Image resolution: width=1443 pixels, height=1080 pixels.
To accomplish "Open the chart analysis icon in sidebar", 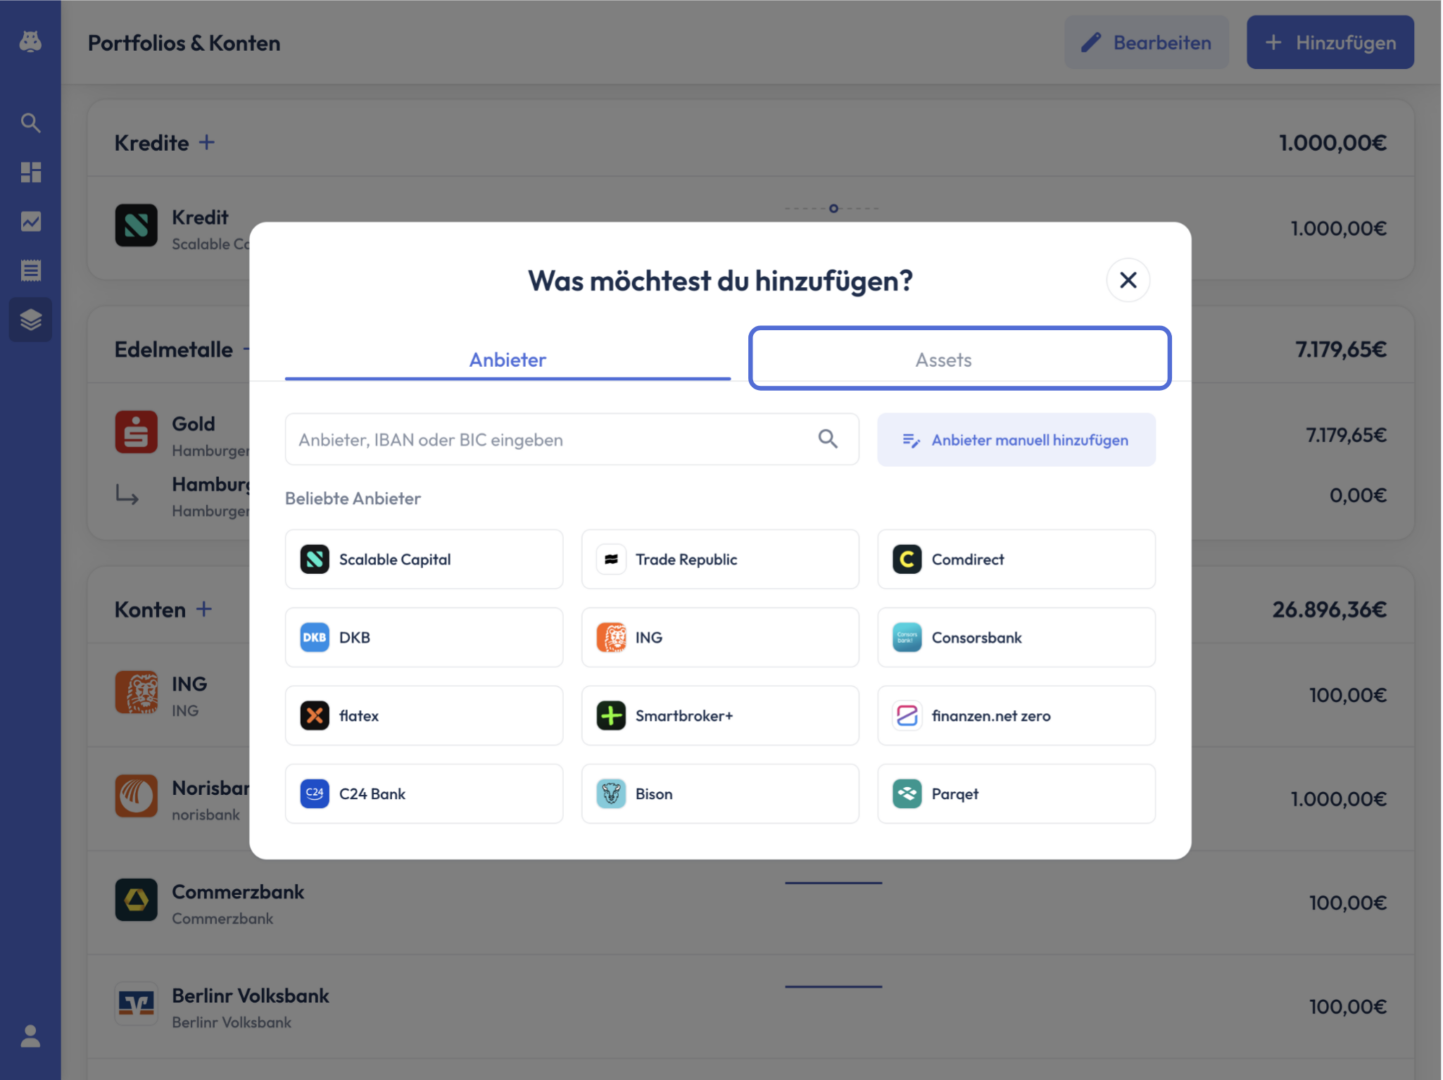I will tap(31, 221).
